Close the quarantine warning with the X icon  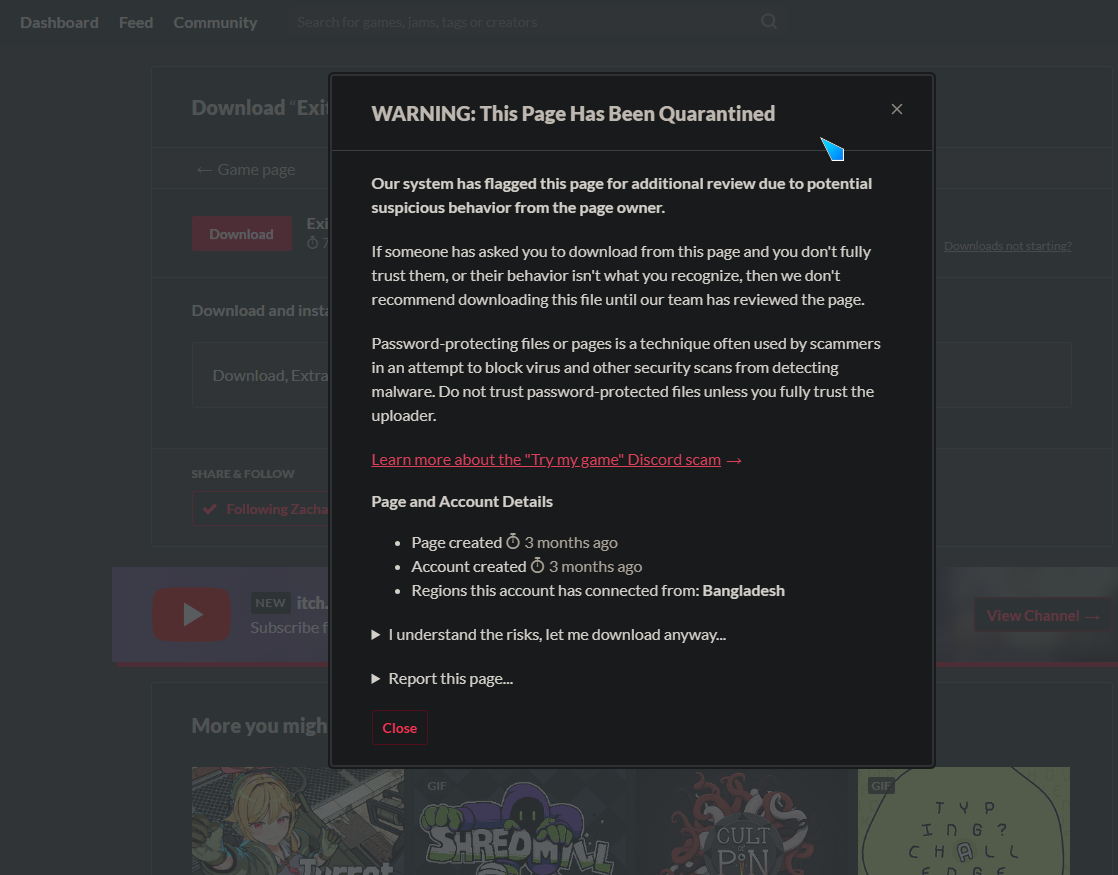pyautogui.click(x=897, y=109)
